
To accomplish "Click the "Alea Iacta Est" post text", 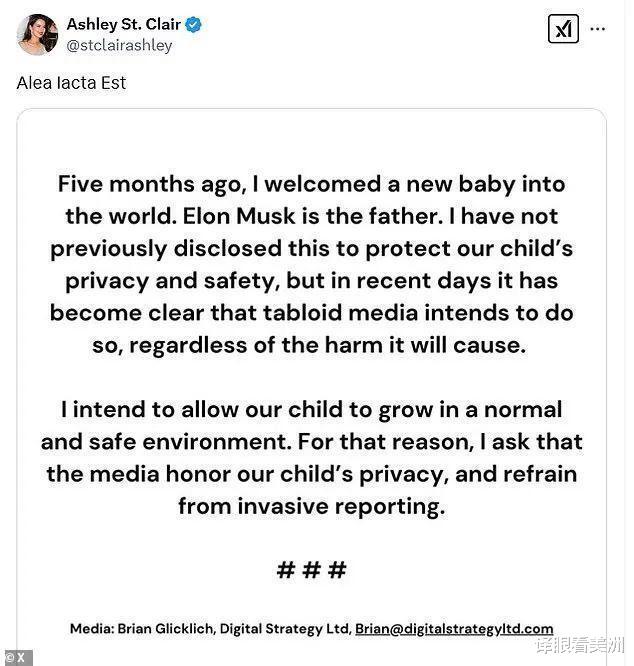I will coord(72,83).
